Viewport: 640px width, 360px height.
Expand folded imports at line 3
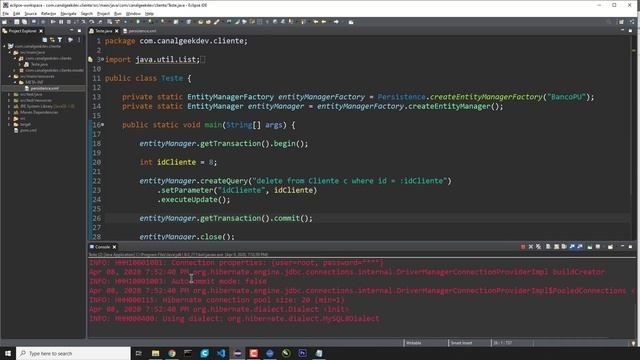point(103,60)
